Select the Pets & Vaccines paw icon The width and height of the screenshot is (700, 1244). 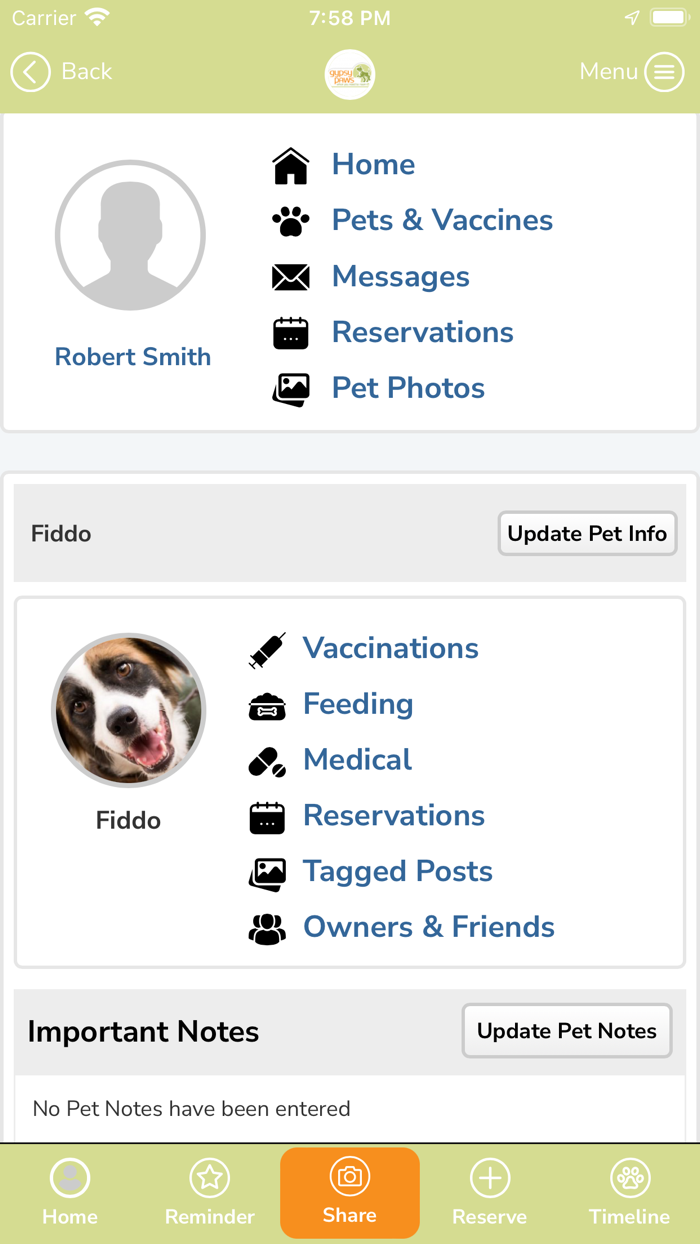tap(291, 221)
